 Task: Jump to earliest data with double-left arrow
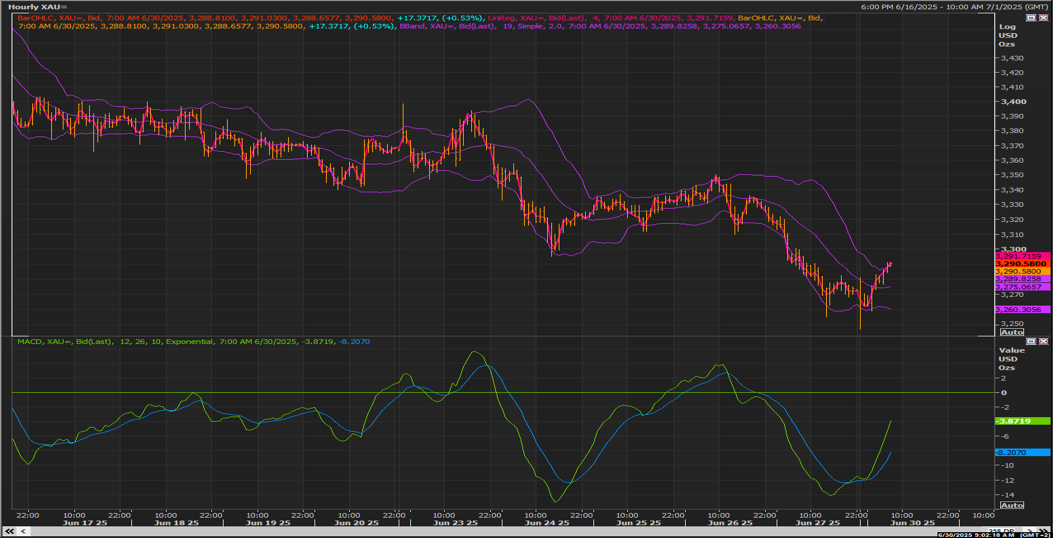point(9,531)
